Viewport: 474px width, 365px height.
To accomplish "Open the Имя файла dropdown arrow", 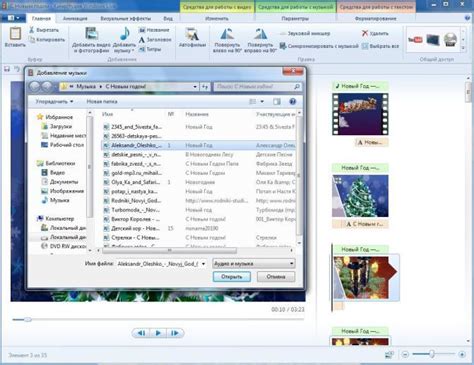I will pos(203,264).
